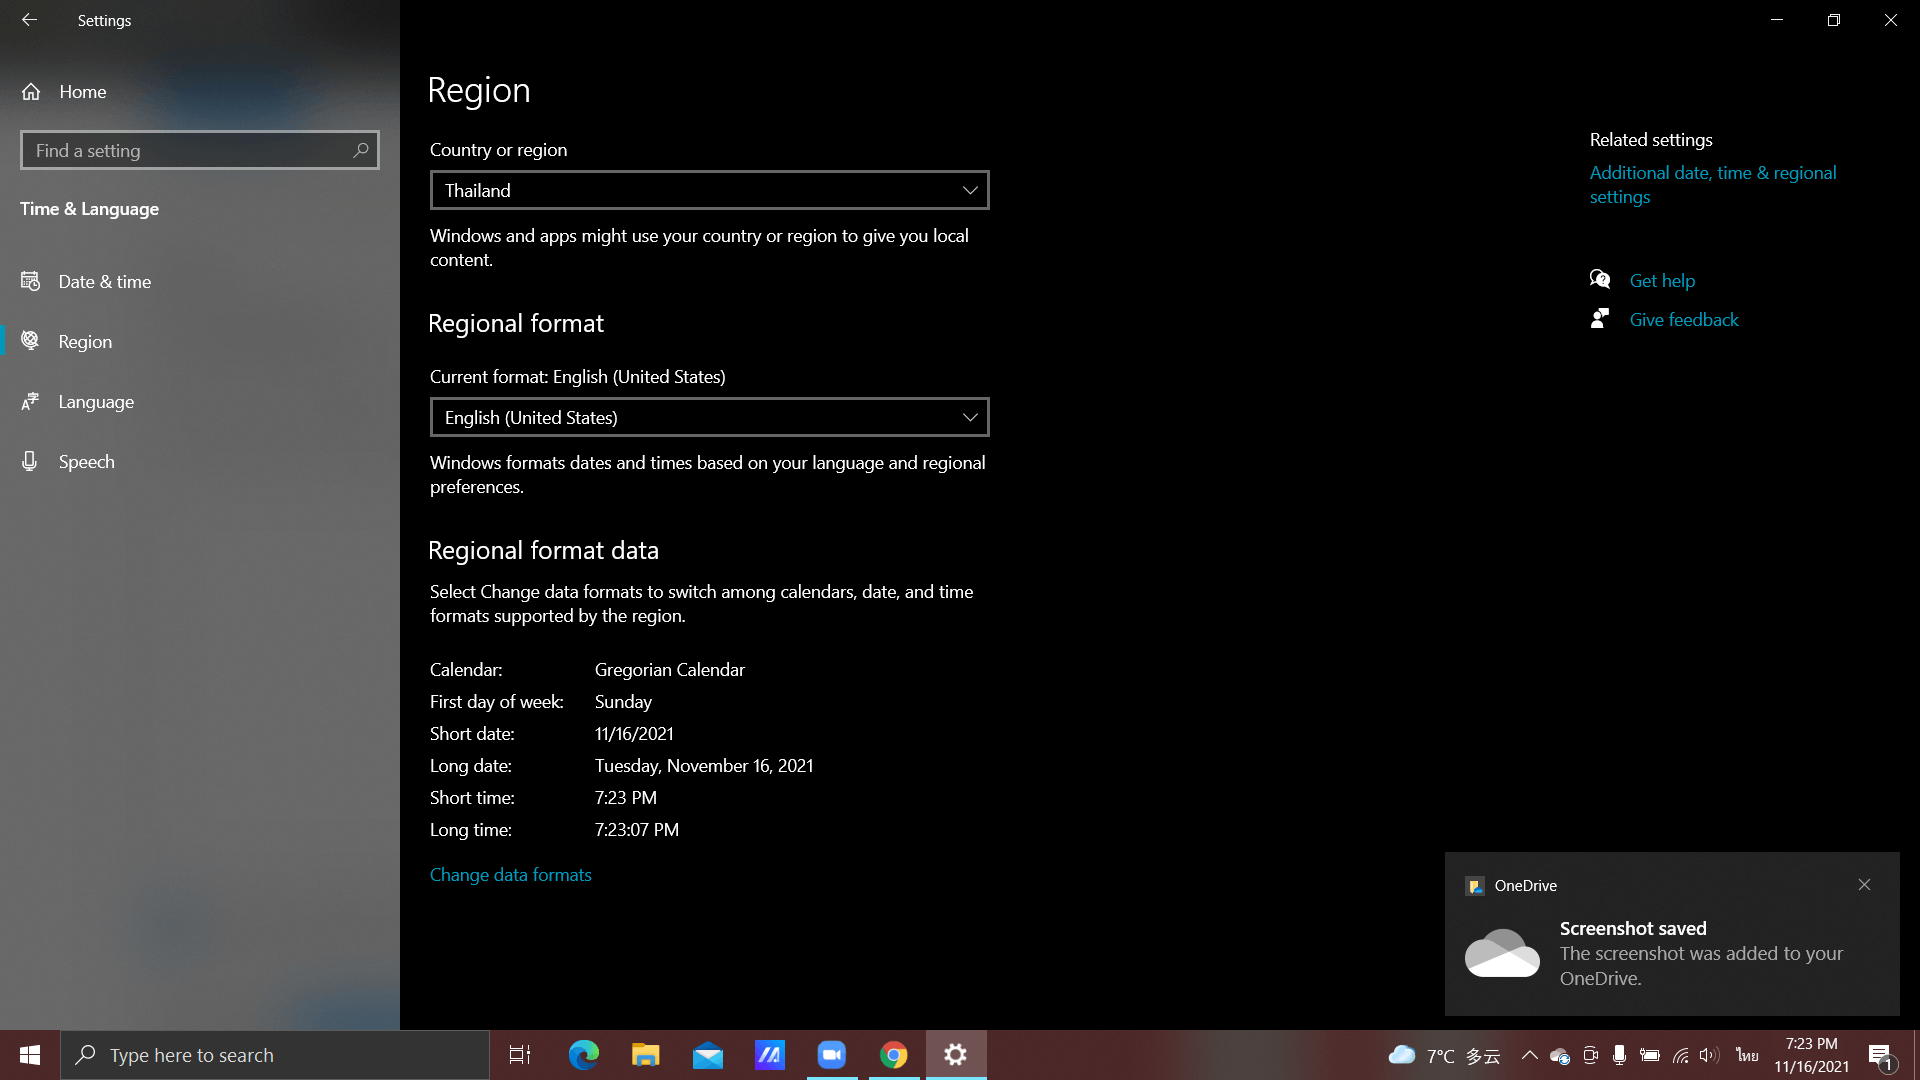Image resolution: width=1920 pixels, height=1080 pixels.
Task: Click the search magnifier in Find a setting
Action: pyautogui.click(x=361, y=150)
